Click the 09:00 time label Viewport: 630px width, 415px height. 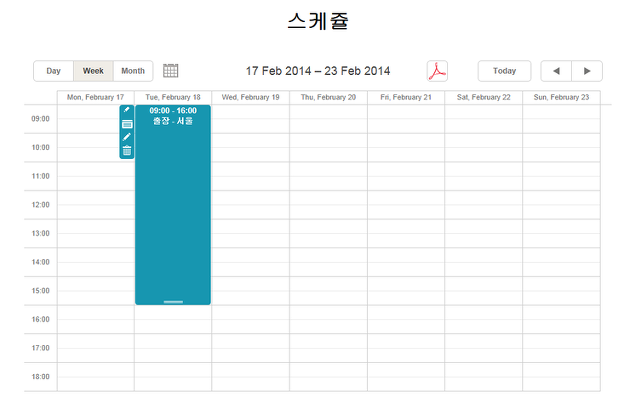point(41,119)
